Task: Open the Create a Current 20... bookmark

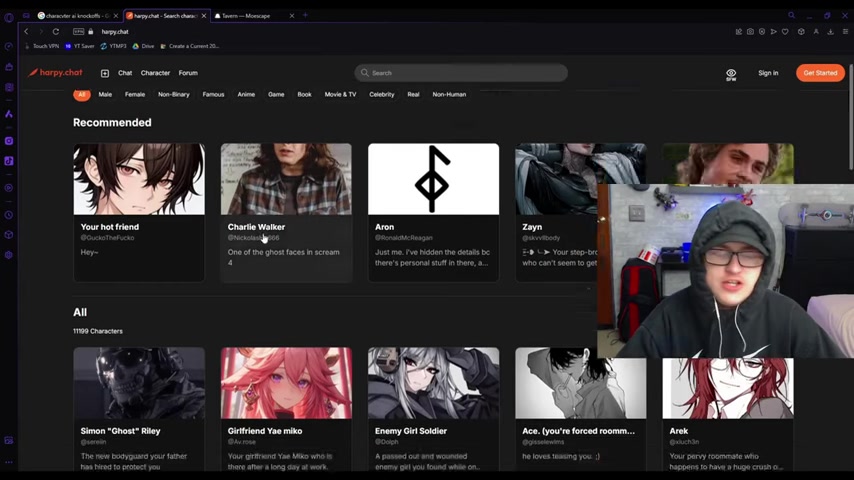Action: tap(190, 46)
